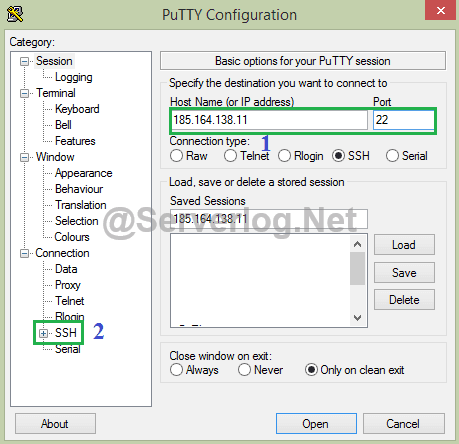Open the Proxy settings category
Screen dimensions: 459x444
pyautogui.click(x=68, y=285)
